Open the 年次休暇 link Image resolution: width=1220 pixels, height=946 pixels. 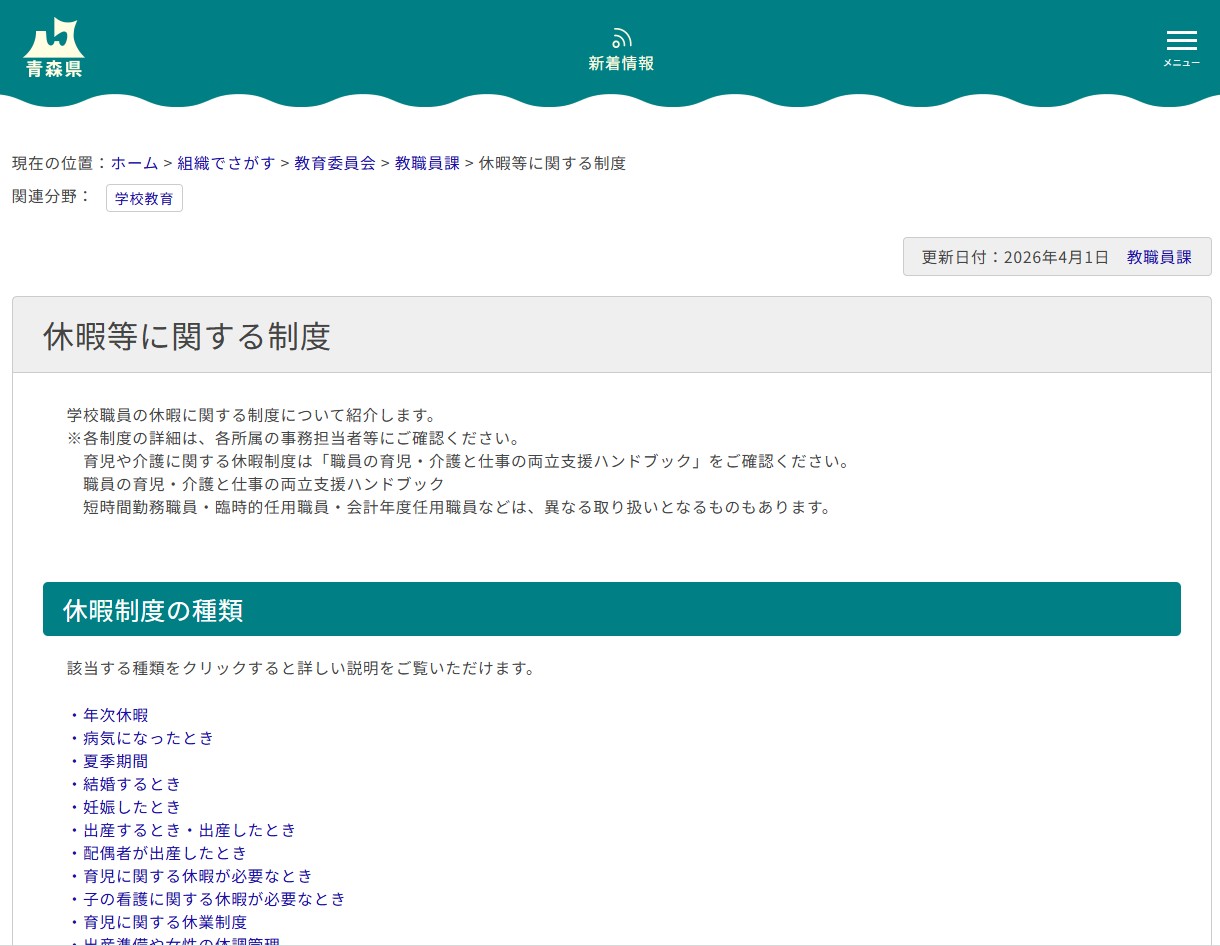(115, 715)
